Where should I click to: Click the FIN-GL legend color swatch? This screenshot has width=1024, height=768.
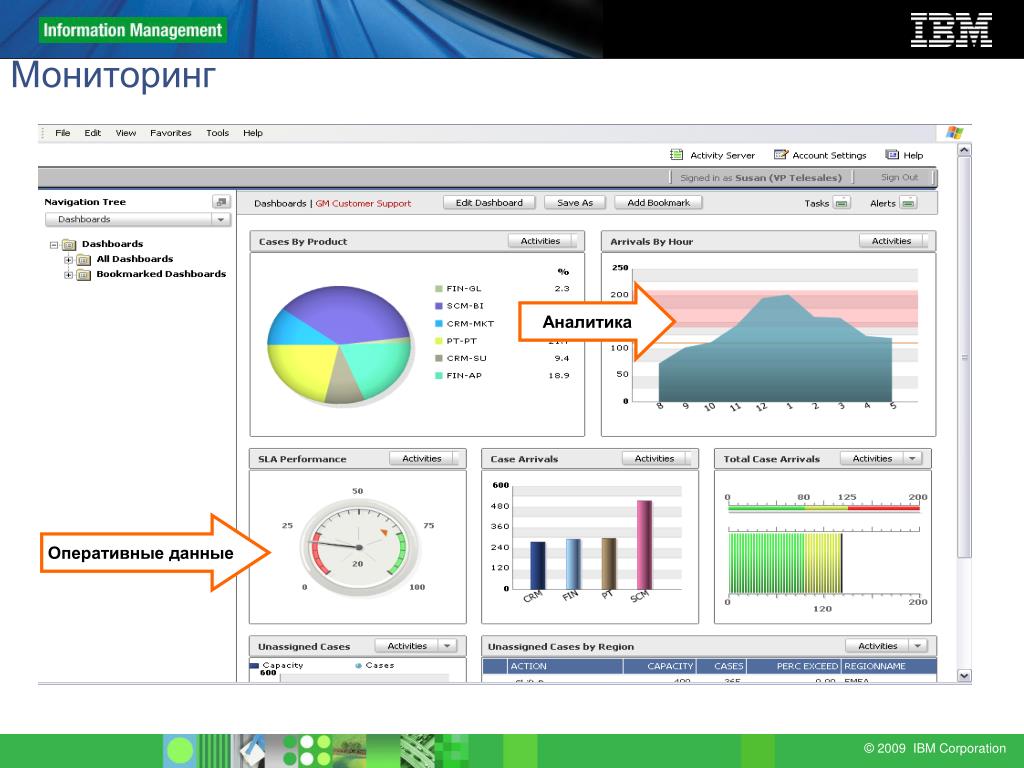[439, 289]
